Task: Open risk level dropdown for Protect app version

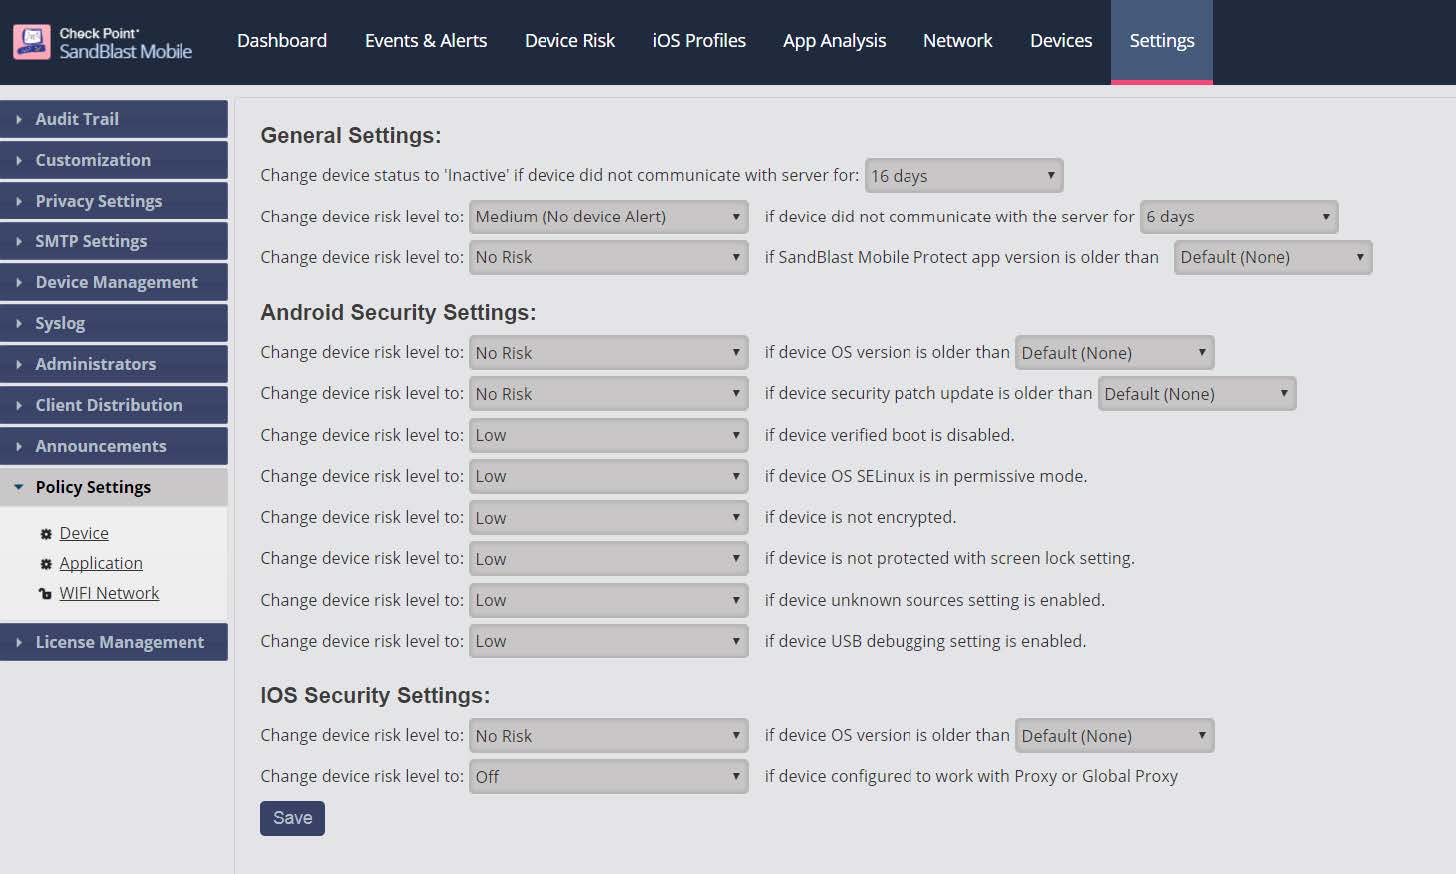Action: coord(609,258)
